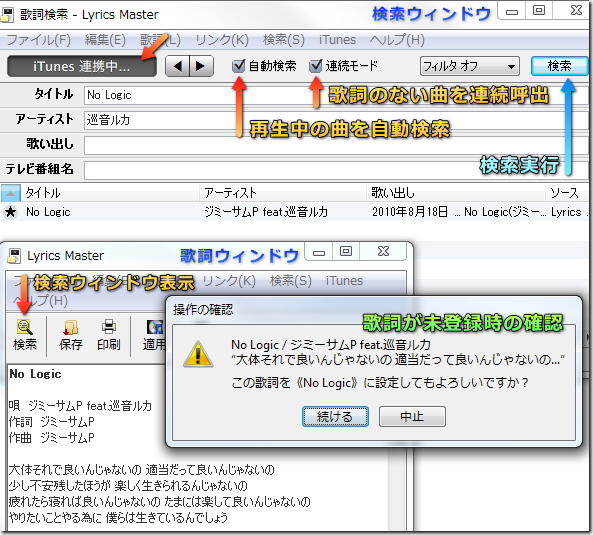
Task: Sort results by 歌い出し column header
Action: 456,193
